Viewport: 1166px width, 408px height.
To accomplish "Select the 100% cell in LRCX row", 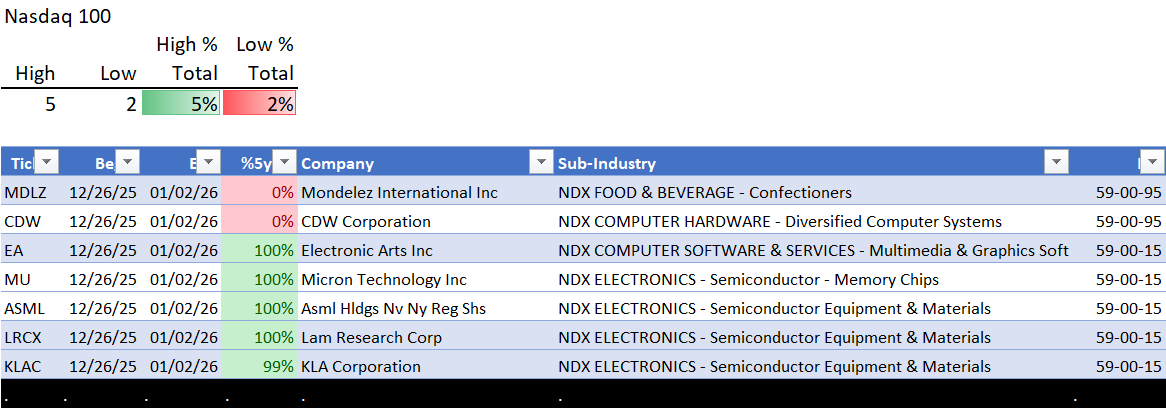I will [260, 337].
